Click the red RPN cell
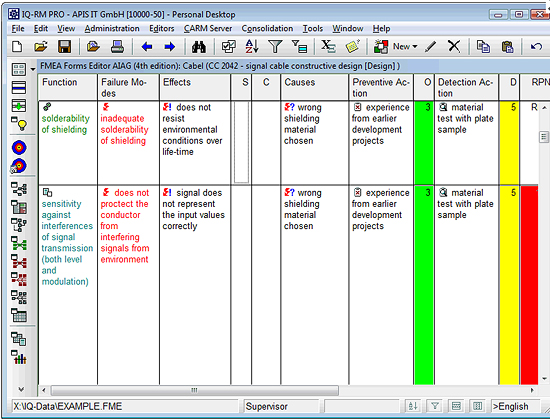 click(x=529, y=285)
